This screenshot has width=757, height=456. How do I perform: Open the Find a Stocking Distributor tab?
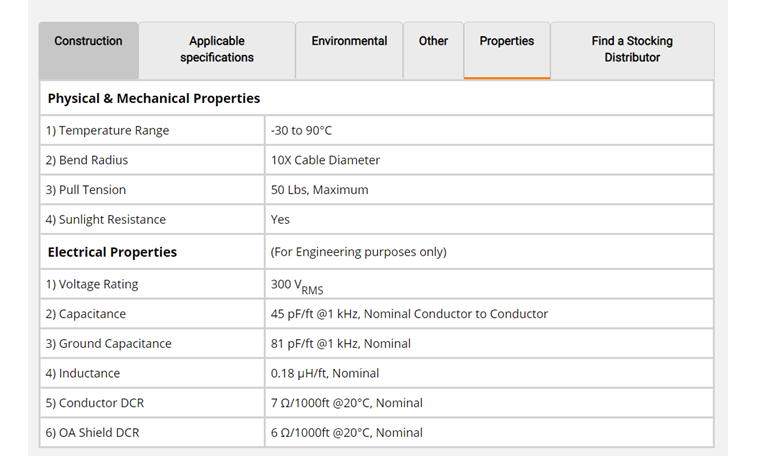coord(632,50)
